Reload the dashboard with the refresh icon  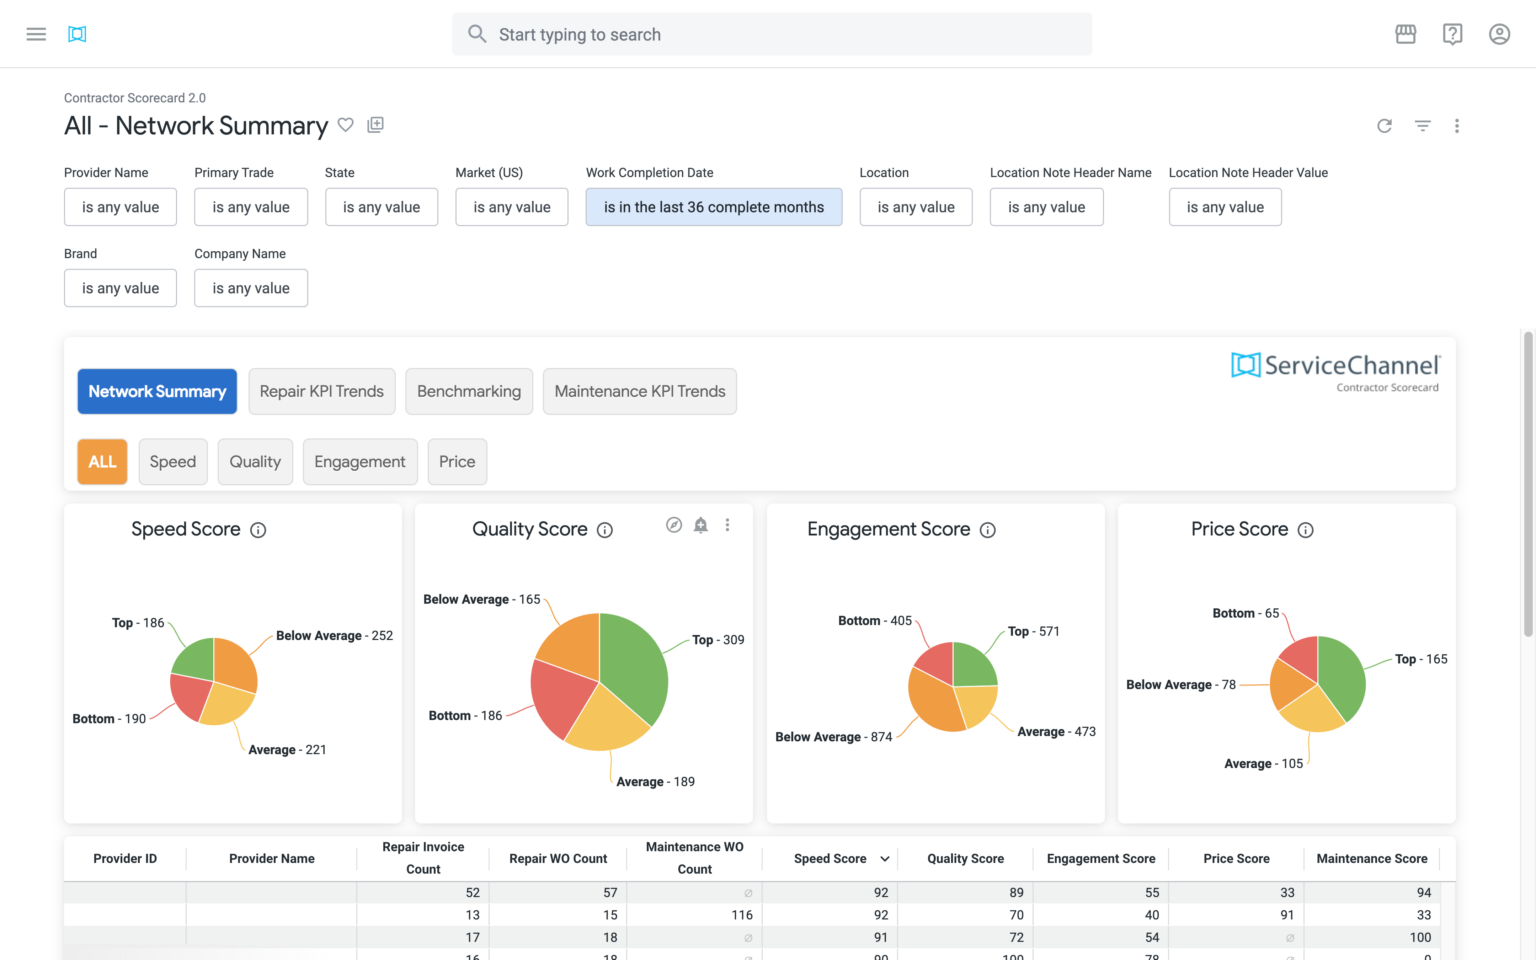[1384, 126]
